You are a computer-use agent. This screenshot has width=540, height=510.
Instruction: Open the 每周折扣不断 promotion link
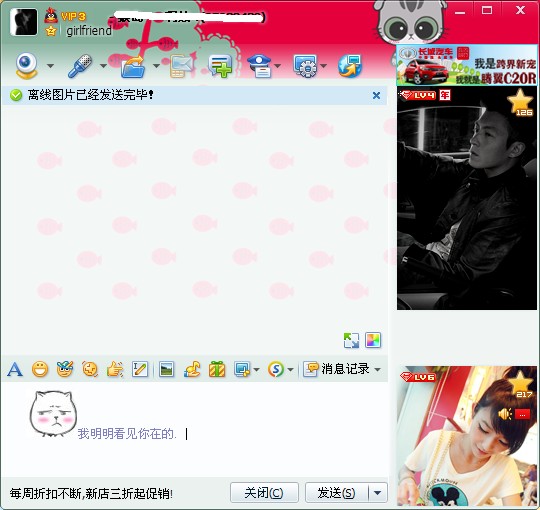pos(91,494)
